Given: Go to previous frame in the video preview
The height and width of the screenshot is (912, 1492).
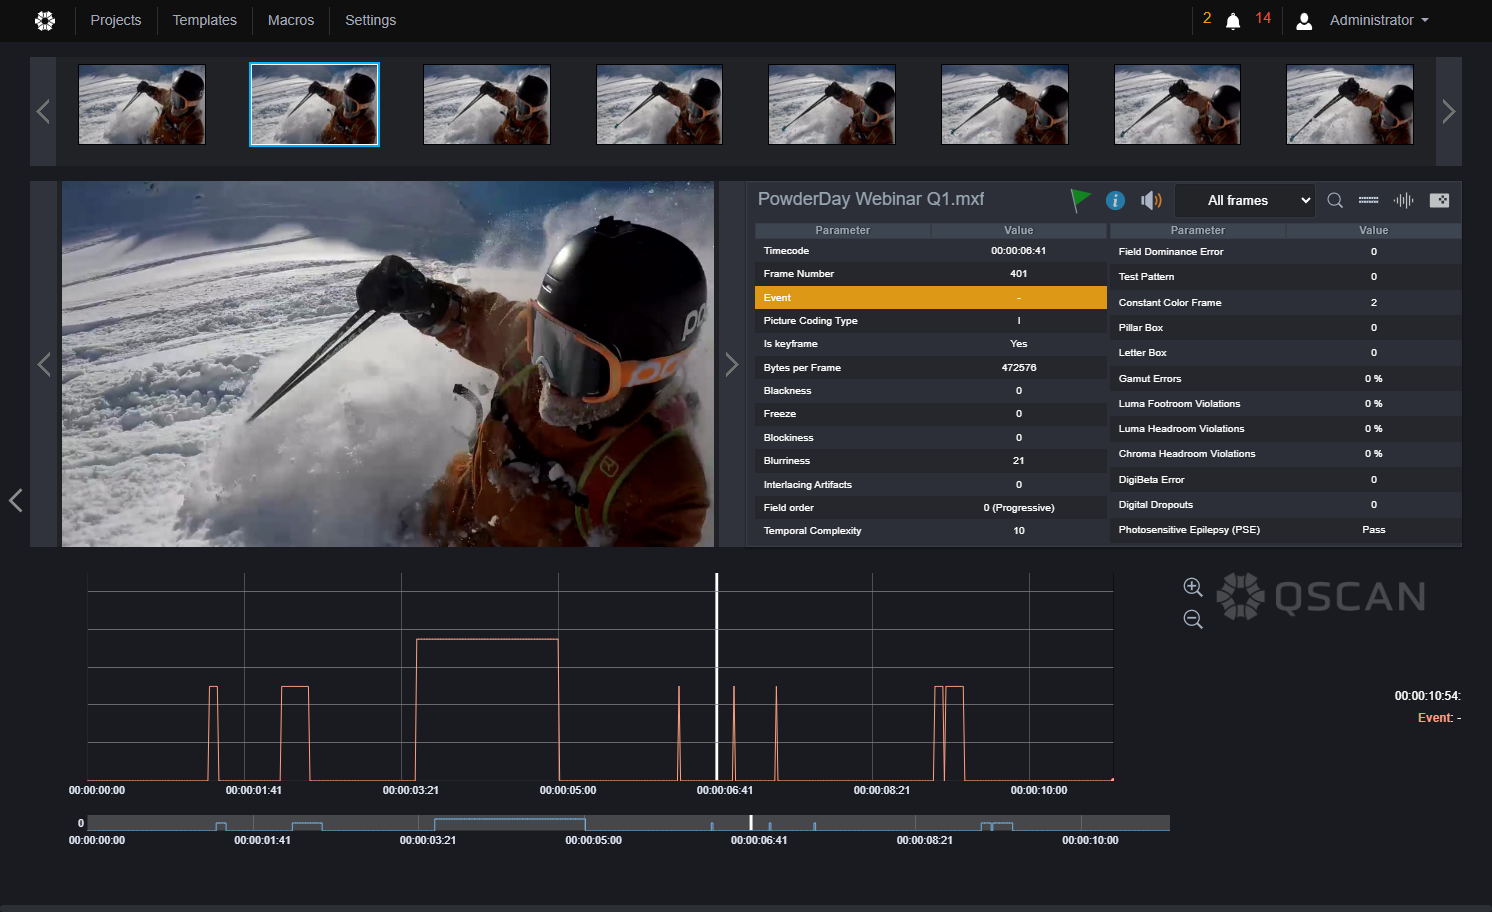Looking at the screenshot, I should 44,365.
